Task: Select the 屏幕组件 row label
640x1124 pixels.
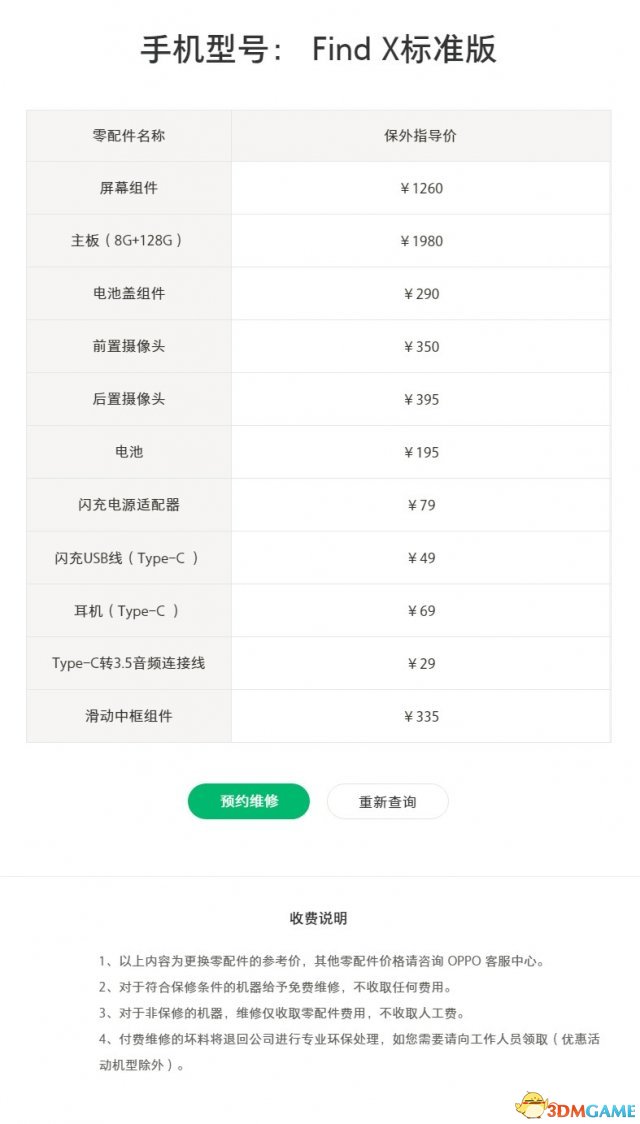Action: [129, 189]
